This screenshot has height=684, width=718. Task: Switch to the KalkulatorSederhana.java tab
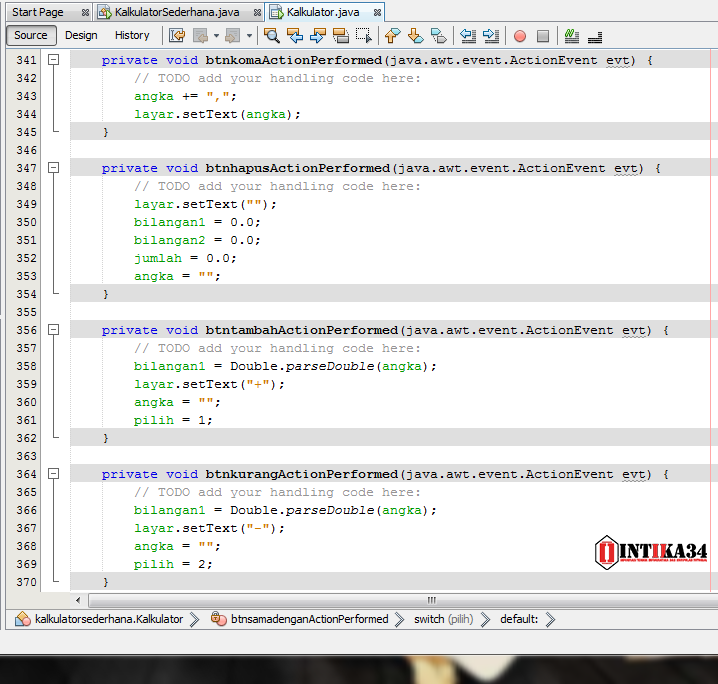[177, 12]
